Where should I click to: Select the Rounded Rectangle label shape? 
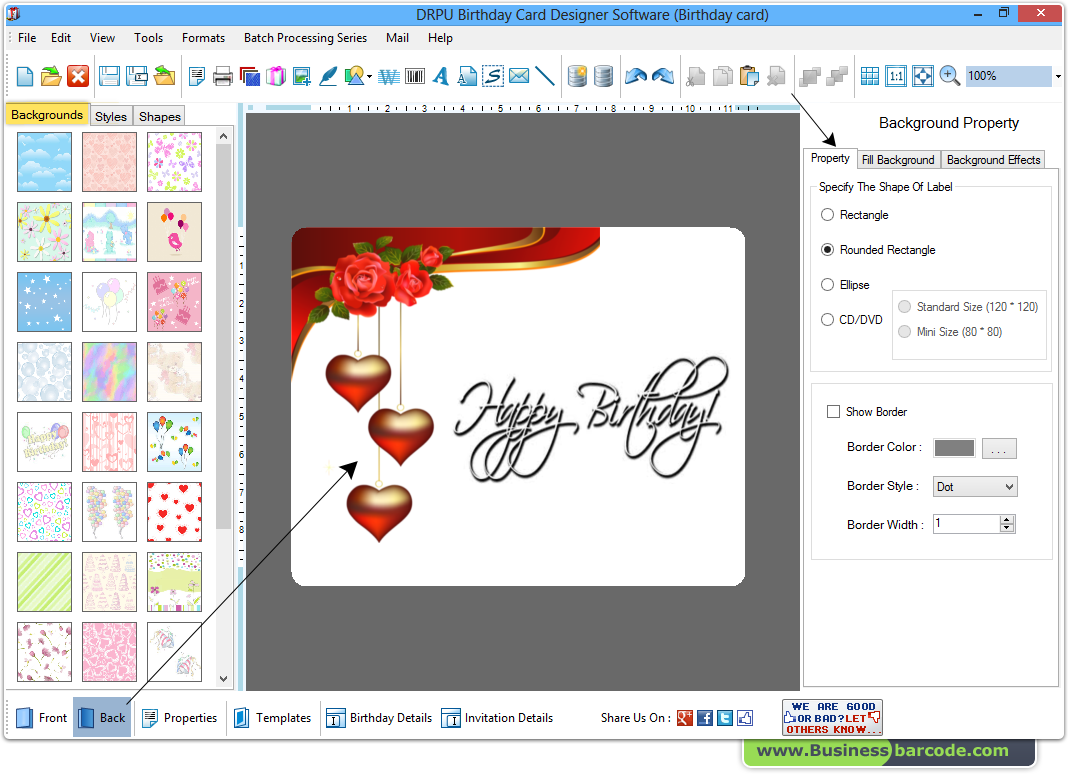tap(828, 250)
